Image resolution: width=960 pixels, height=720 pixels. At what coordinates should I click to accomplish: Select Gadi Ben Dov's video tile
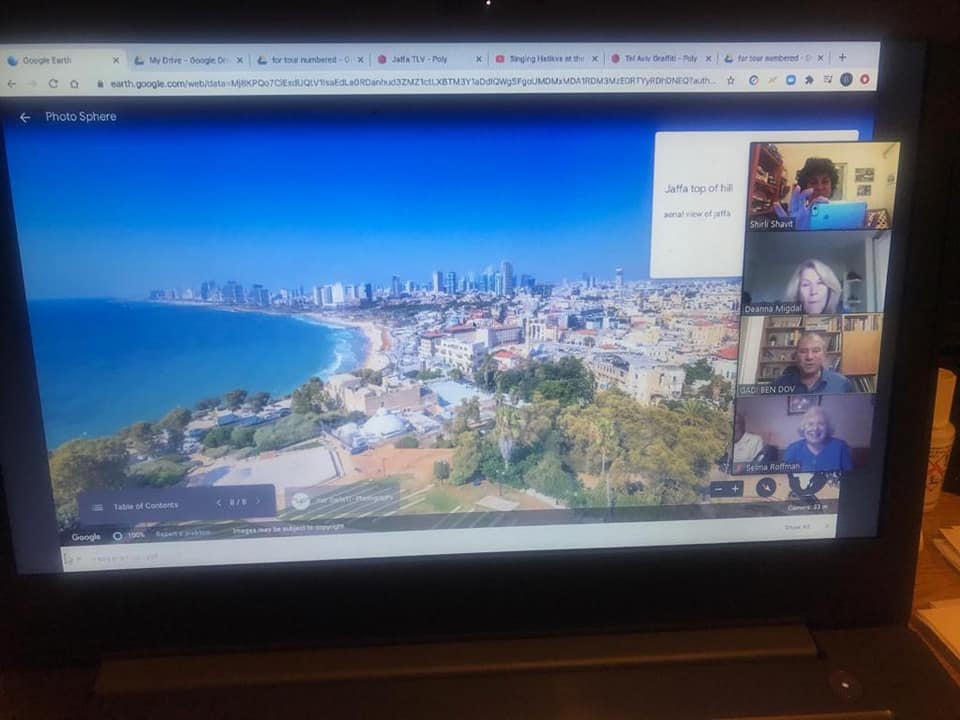tap(809, 354)
